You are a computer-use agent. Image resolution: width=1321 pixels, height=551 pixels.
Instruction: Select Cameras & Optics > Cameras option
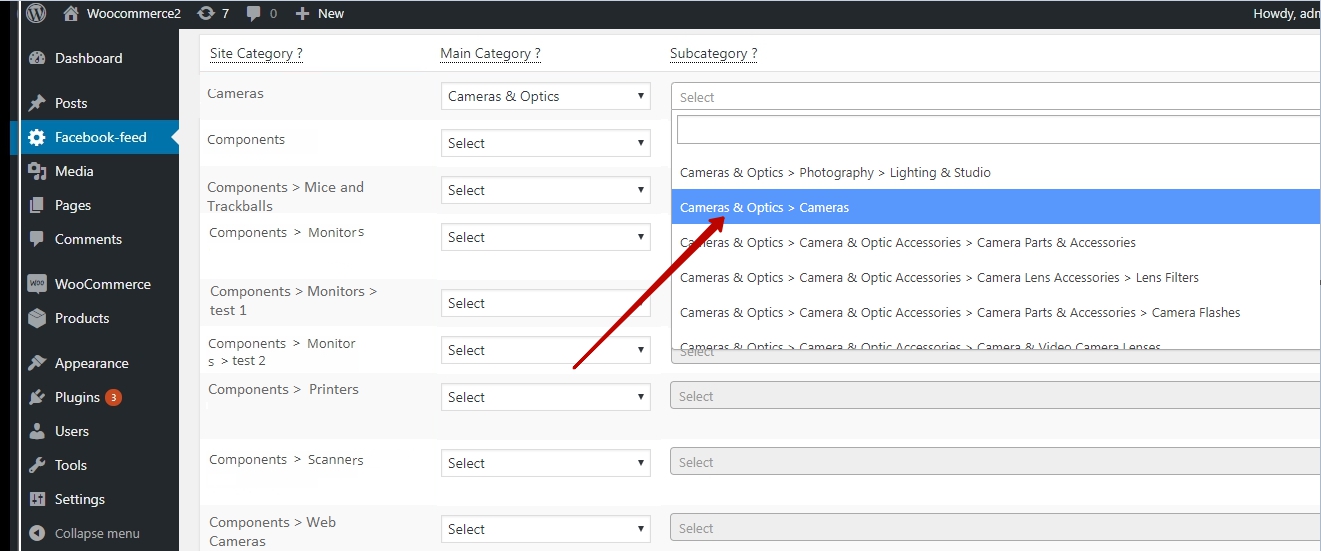pos(764,207)
